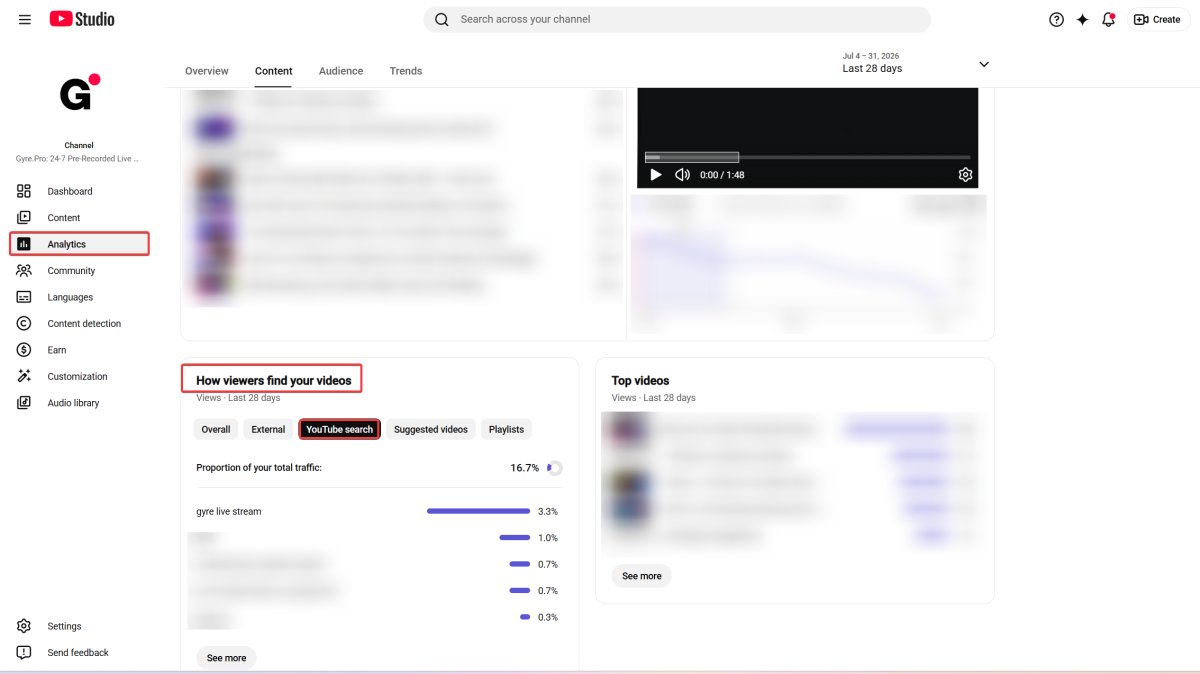
Task: Click the Create button
Action: [1157, 19]
